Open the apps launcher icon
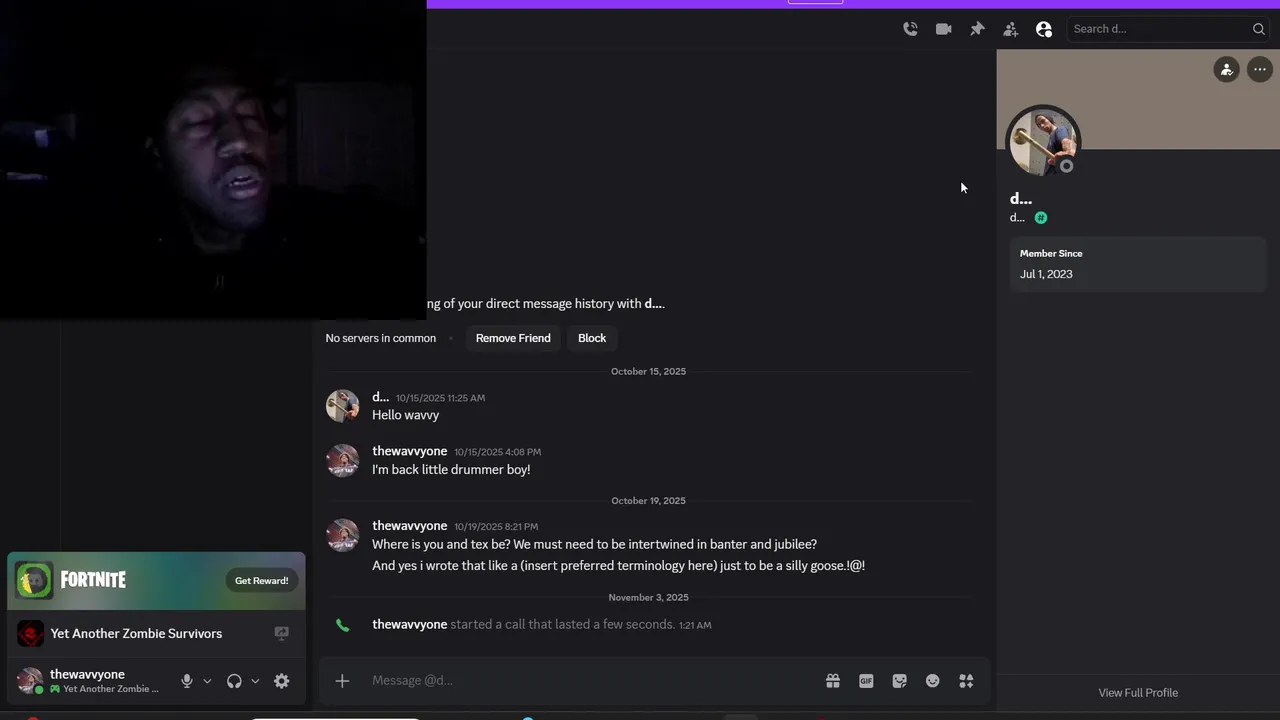The height and width of the screenshot is (720, 1280). [966, 681]
